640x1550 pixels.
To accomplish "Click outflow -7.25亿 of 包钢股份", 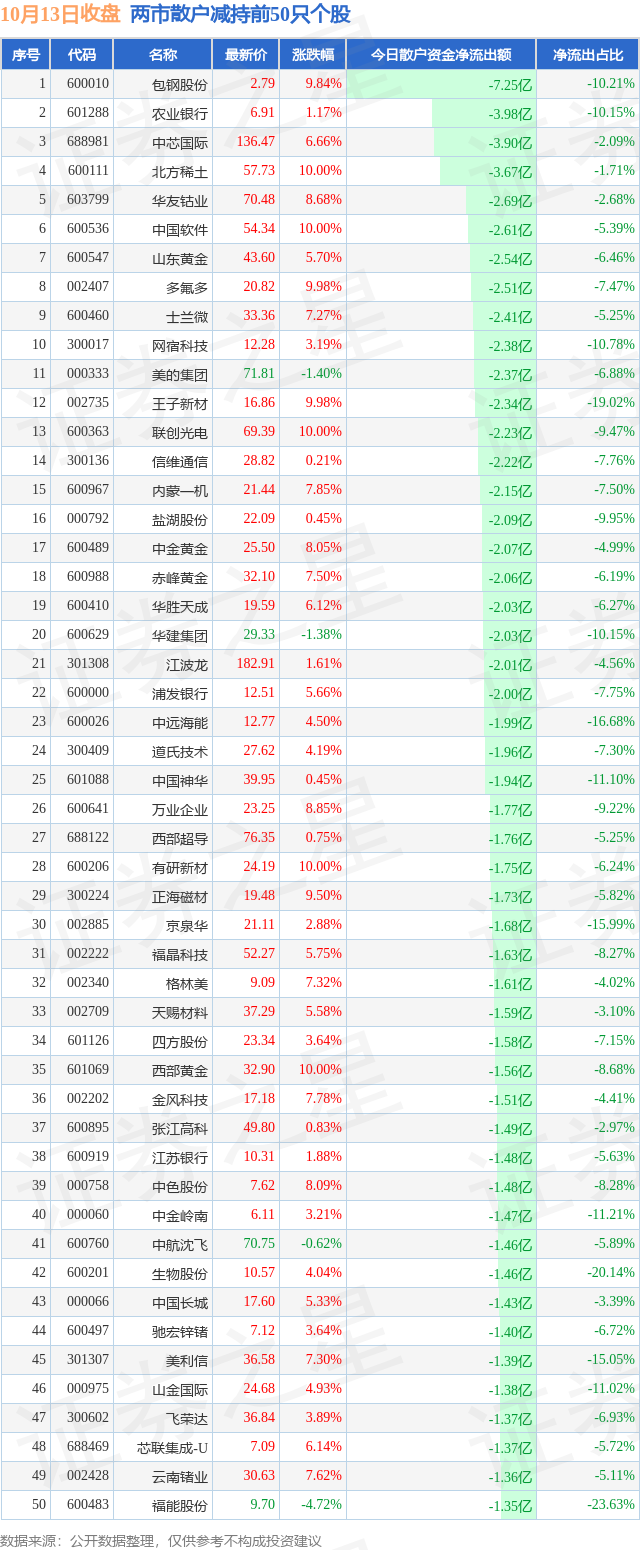I will [511, 85].
